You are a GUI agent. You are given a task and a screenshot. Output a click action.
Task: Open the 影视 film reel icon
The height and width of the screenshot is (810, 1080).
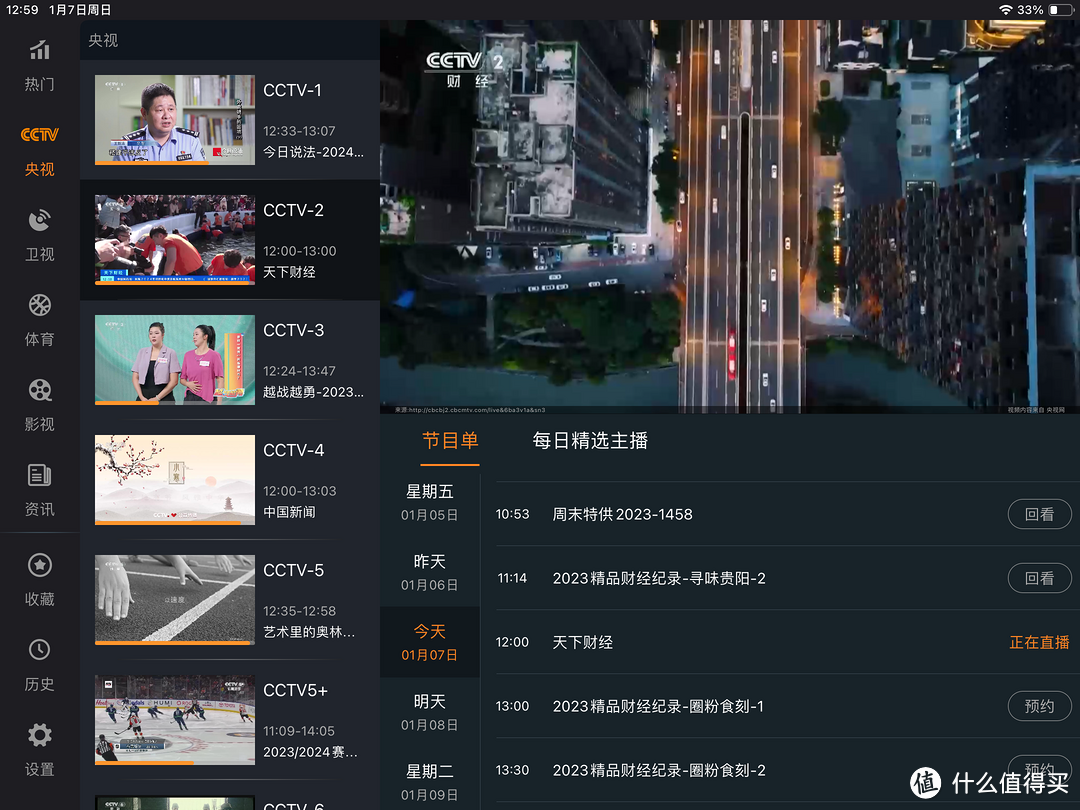(39, 391)
